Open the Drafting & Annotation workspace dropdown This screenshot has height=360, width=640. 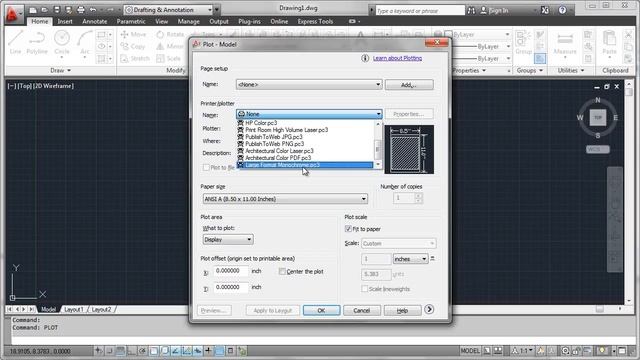pos(169,9)
